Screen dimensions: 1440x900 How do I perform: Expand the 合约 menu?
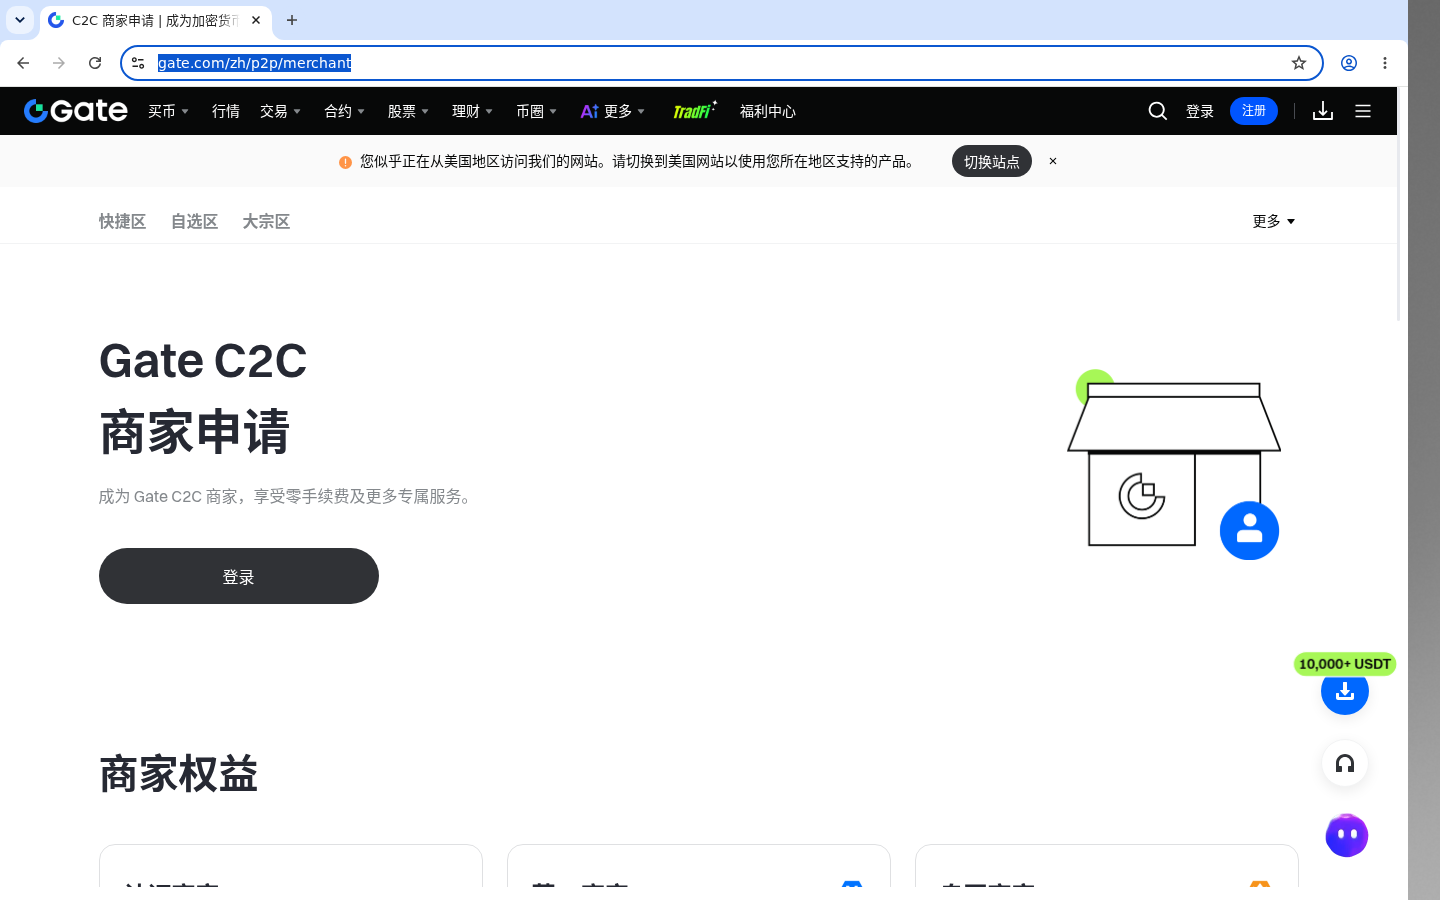(x=344, y=111)
